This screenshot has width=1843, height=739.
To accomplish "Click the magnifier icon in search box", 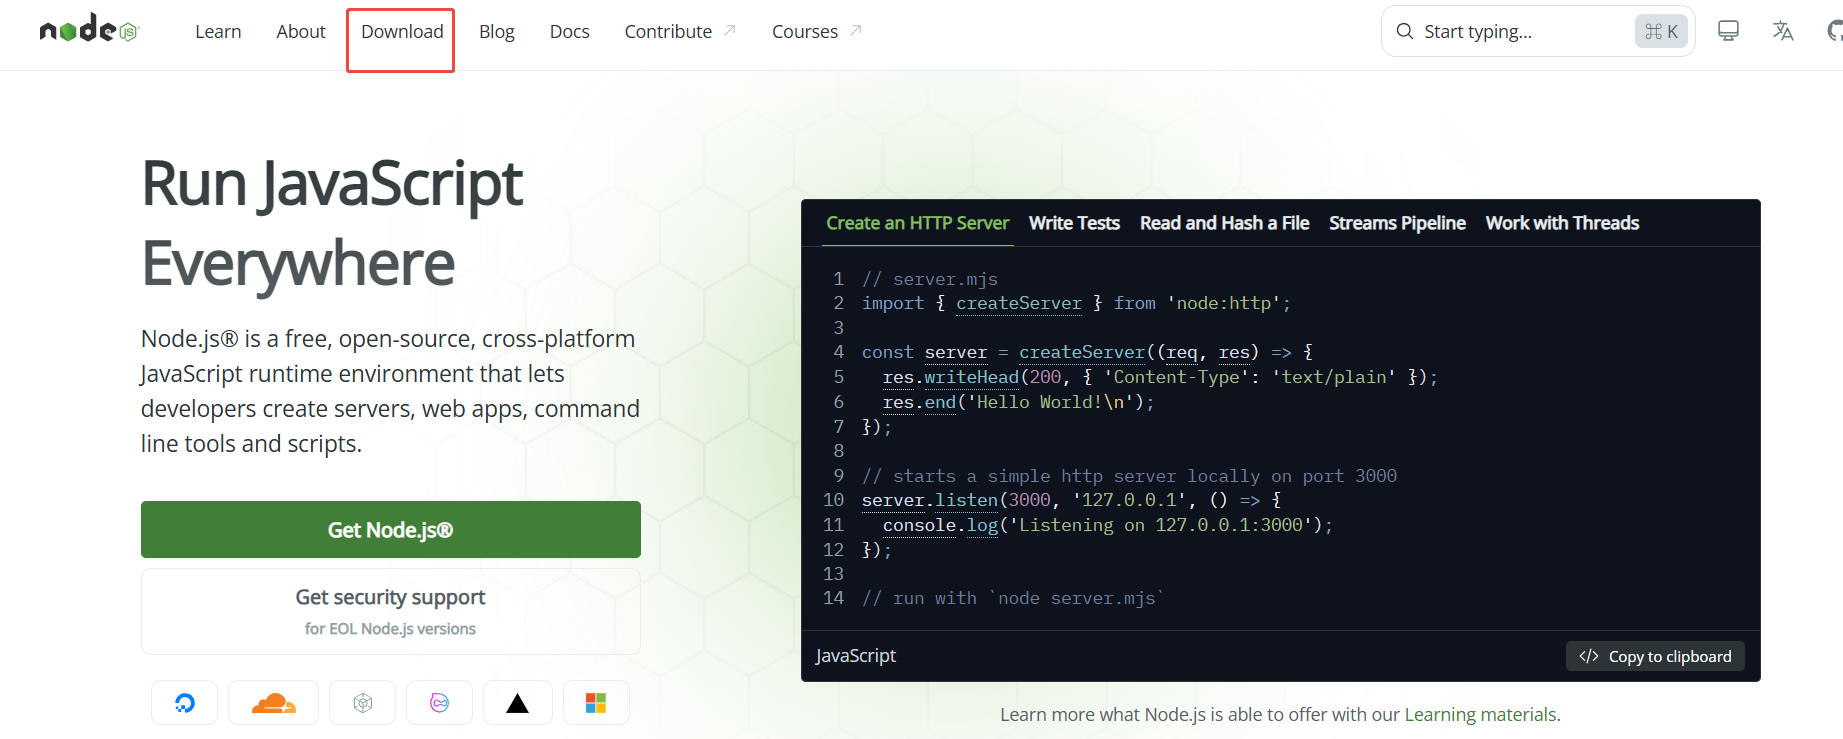I will point(1405,31).
